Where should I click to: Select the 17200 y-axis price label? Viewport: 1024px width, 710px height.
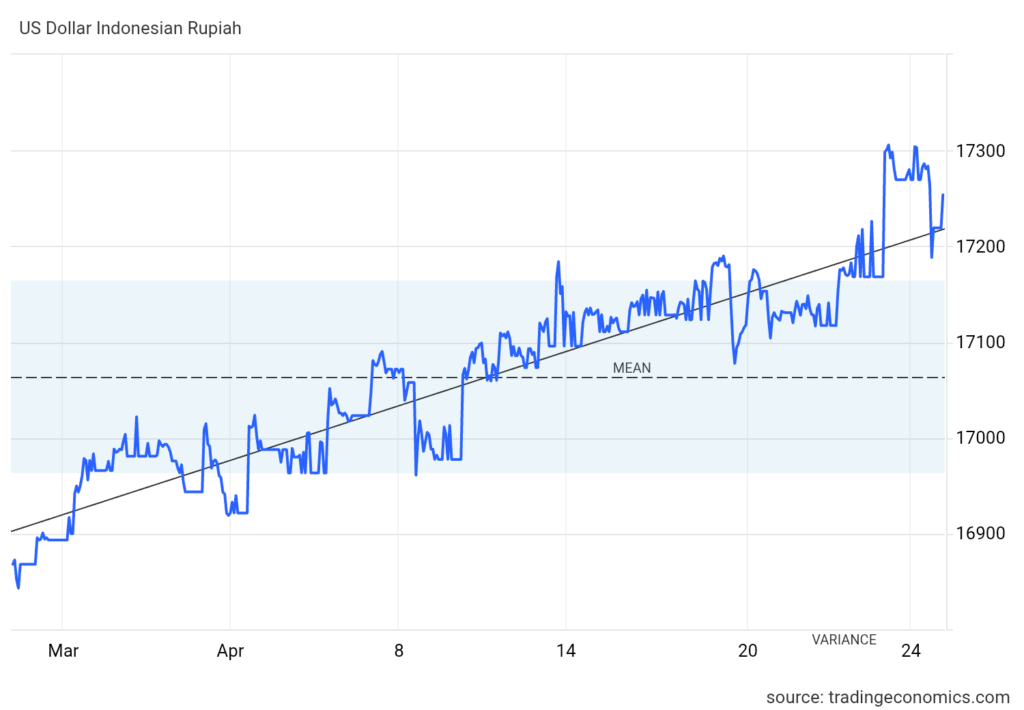tap(979, 247)
